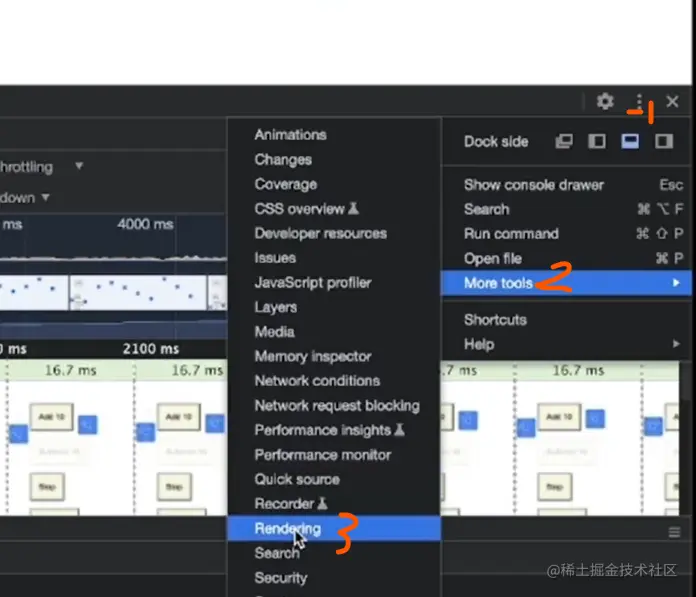
Task: Open Memory inspector tool
Action: [334, 356]
